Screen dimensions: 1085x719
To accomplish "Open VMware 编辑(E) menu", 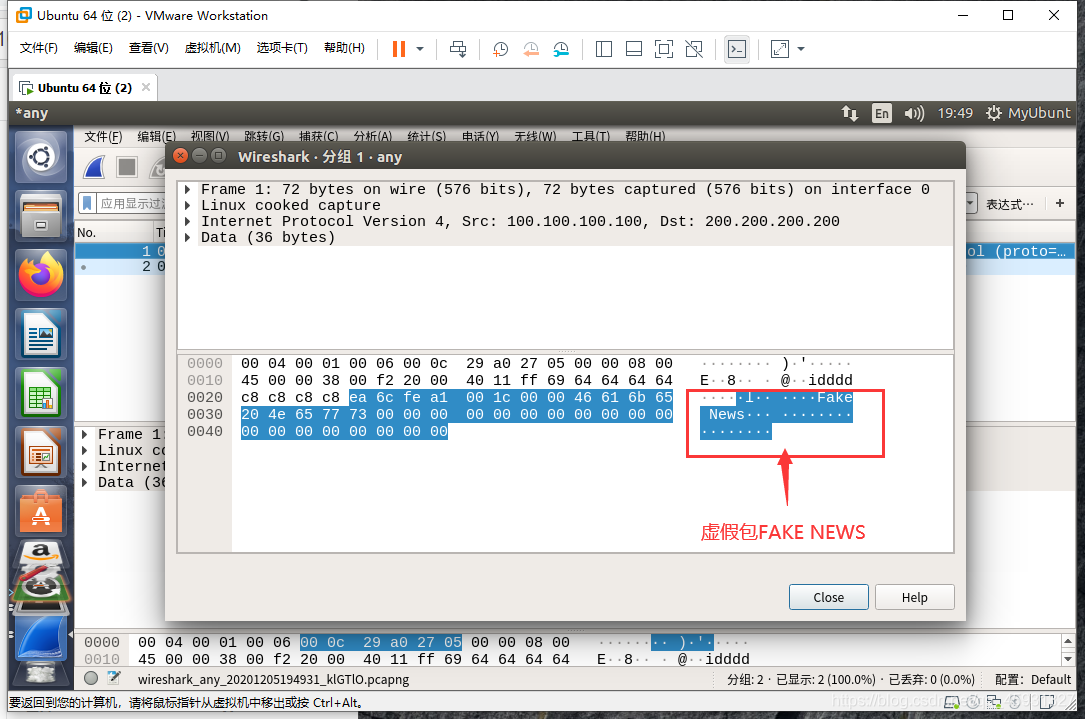I will [x=93, y=48].
